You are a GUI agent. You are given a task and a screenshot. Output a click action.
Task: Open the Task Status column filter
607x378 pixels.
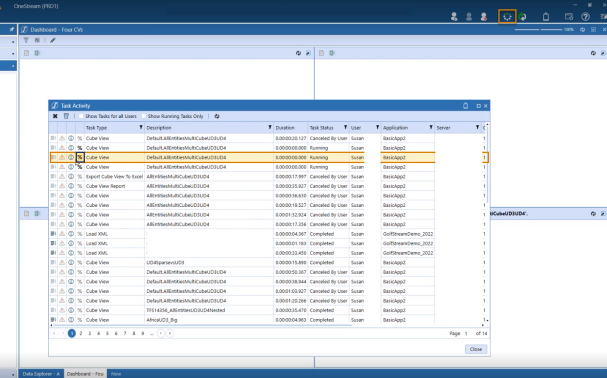[345, 127]
